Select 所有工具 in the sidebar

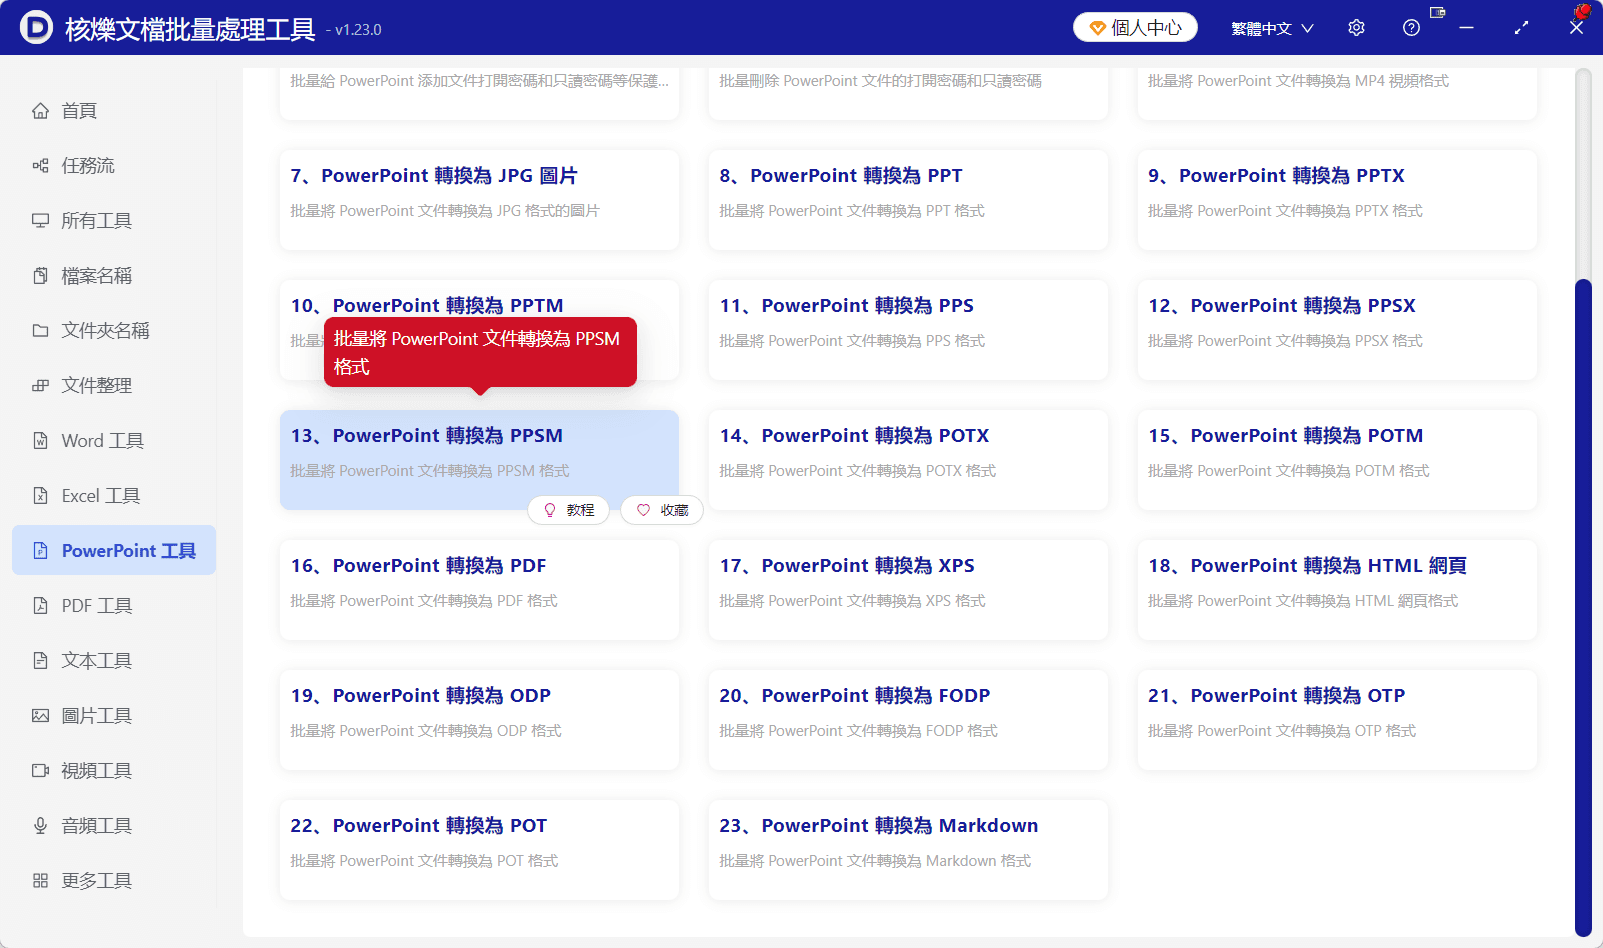coord(114,221)
